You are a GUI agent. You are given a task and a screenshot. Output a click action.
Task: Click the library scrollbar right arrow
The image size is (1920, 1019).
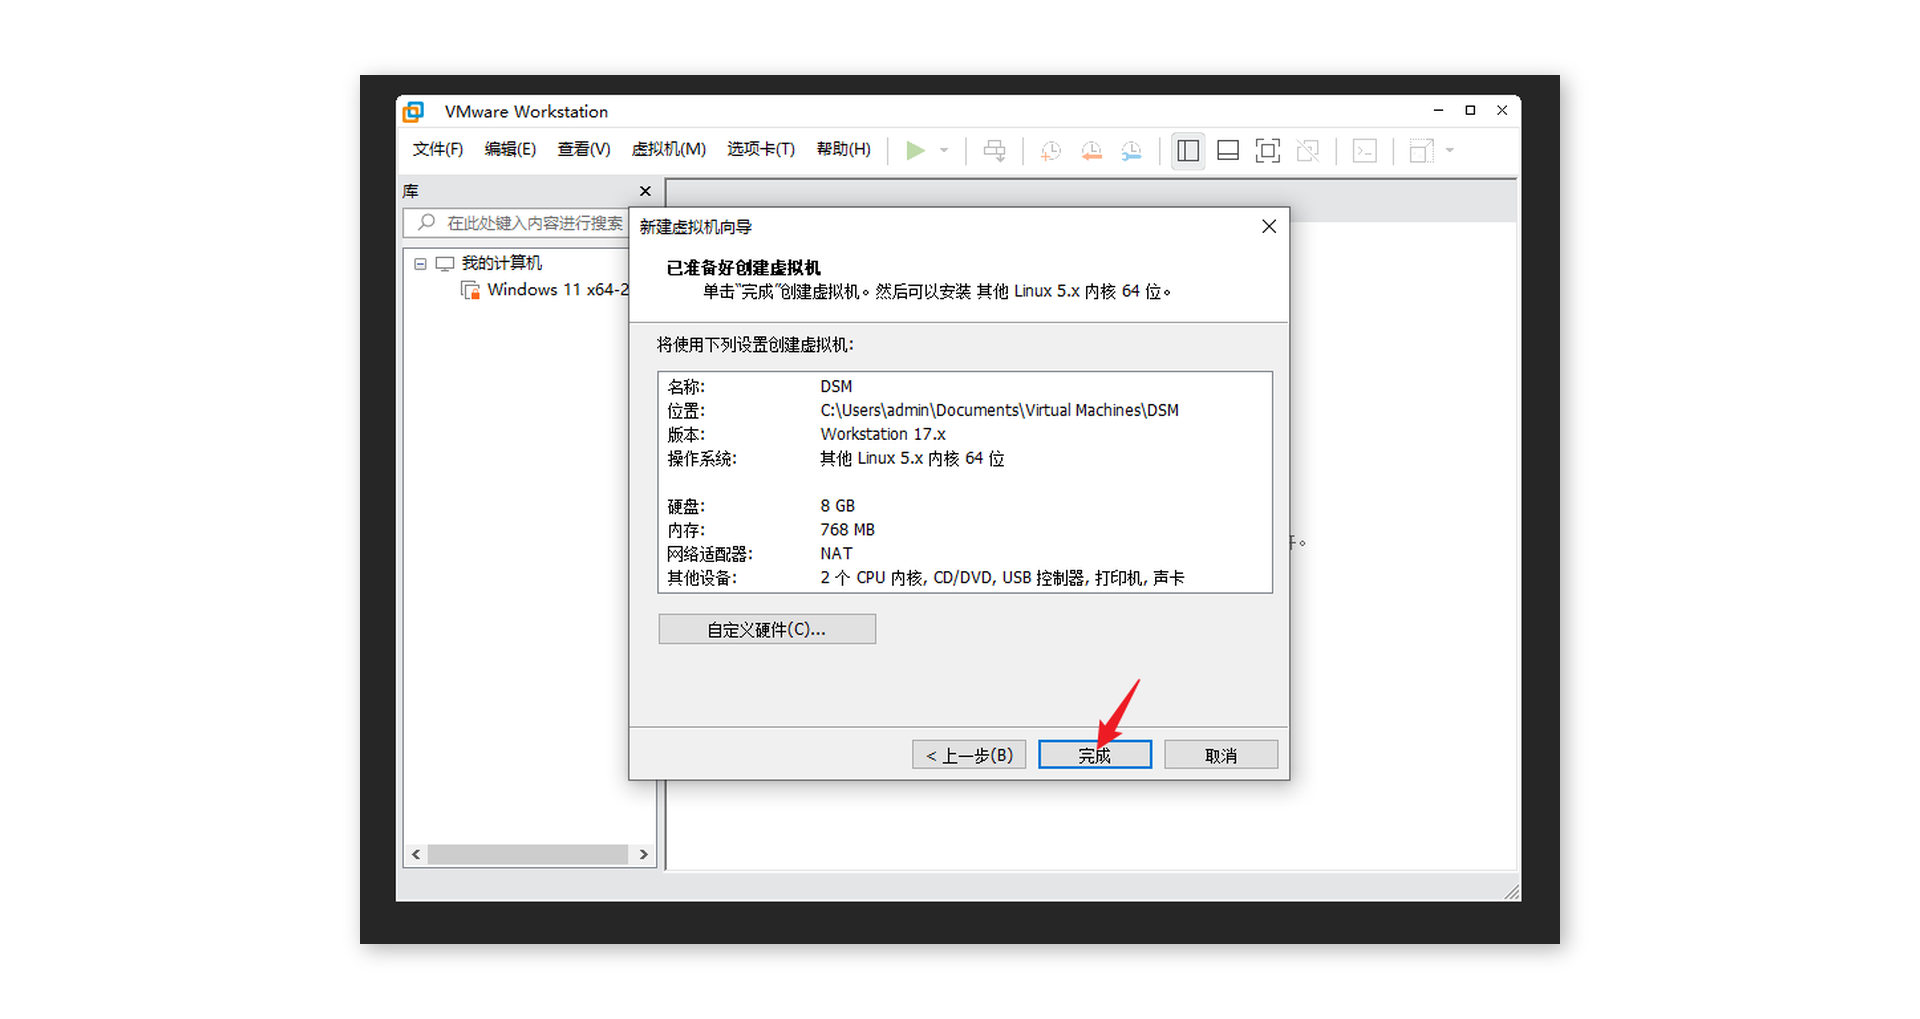(643, 854)
